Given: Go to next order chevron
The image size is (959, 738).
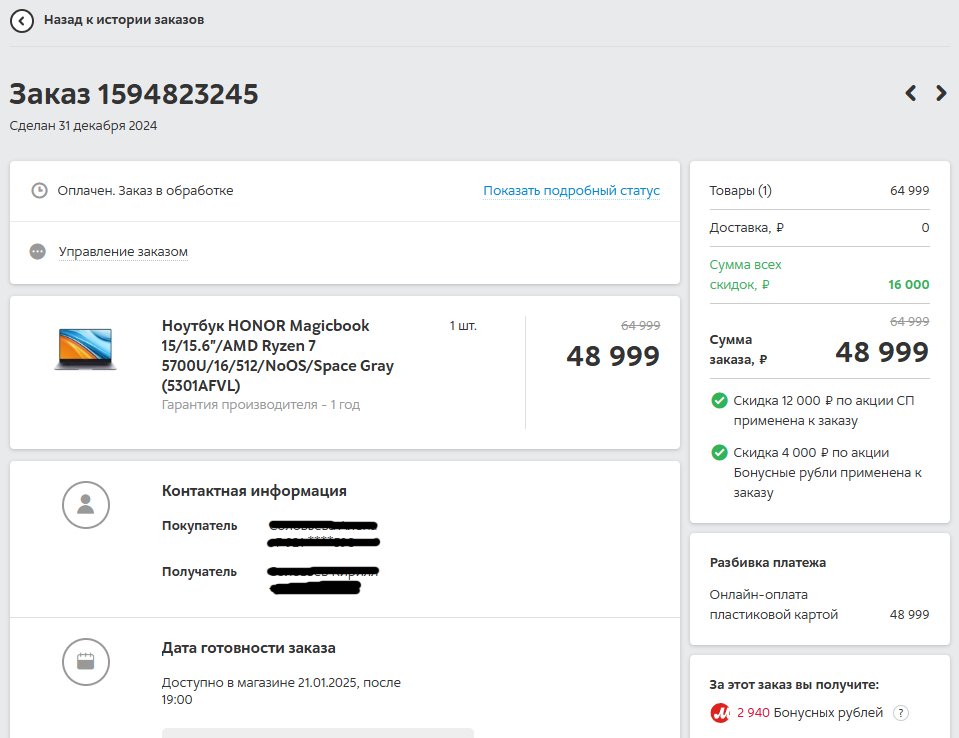Looking at the screenshot, I should coord(941,93).
